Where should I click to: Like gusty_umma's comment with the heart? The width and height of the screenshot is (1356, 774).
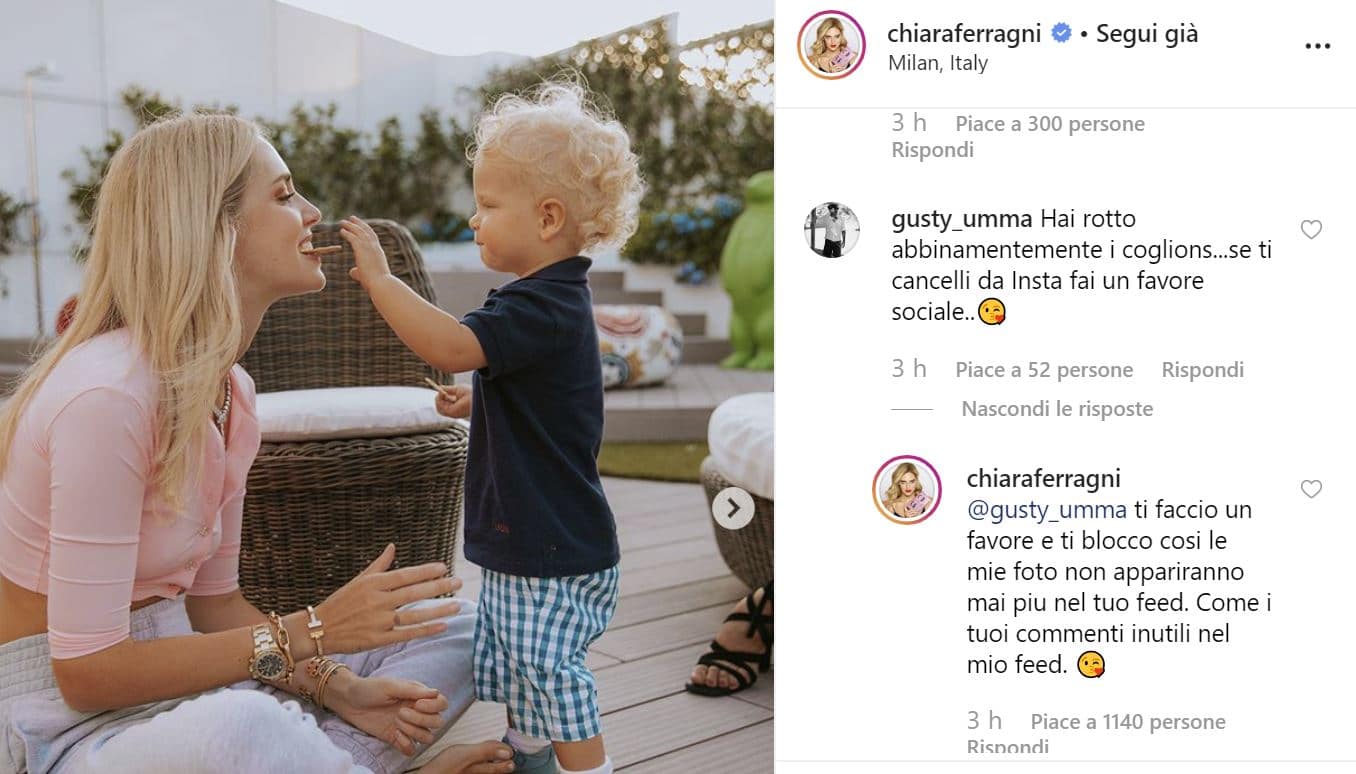click(x=1311, y=230)
